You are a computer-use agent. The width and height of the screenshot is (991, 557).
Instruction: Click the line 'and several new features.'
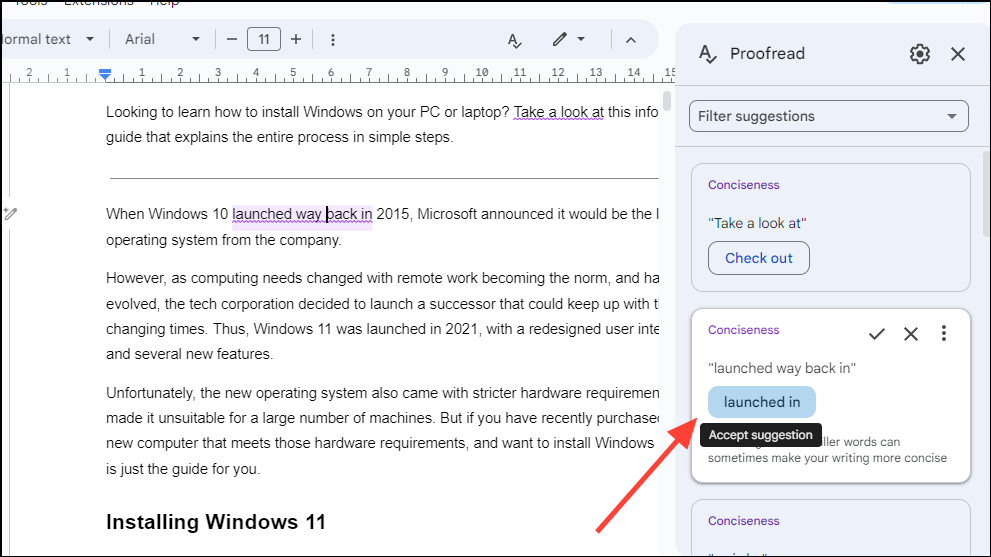point(190,354)
